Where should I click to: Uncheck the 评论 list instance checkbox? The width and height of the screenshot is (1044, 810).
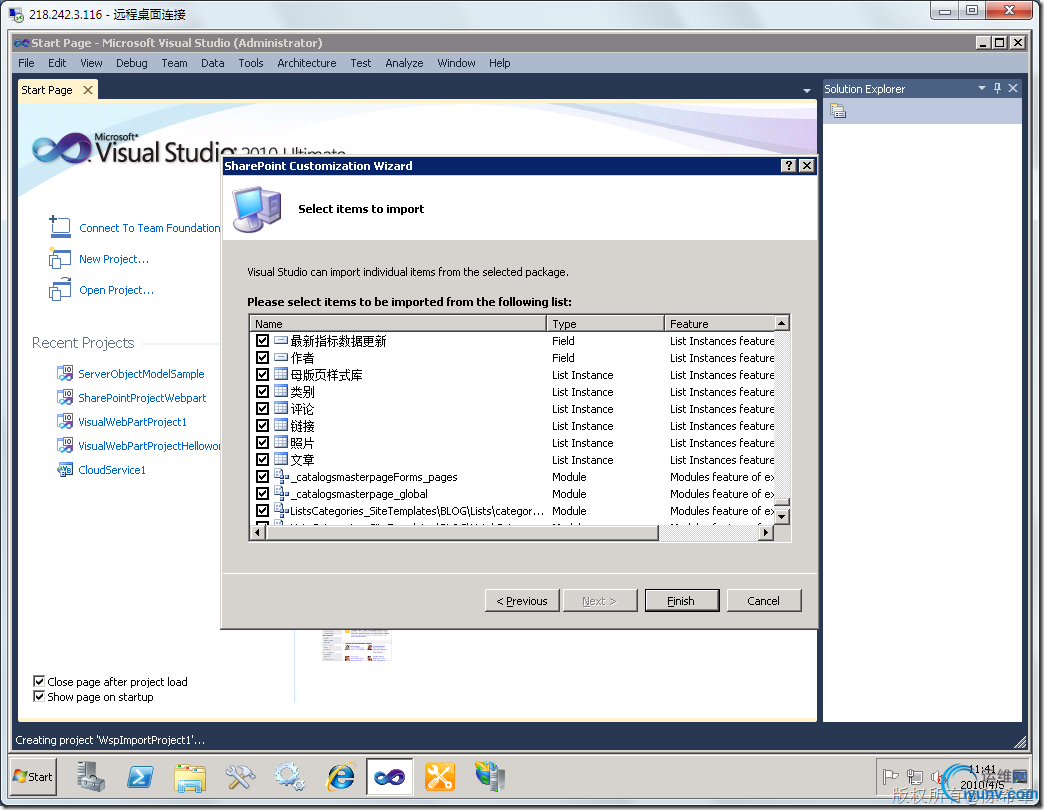coord(262,408)
